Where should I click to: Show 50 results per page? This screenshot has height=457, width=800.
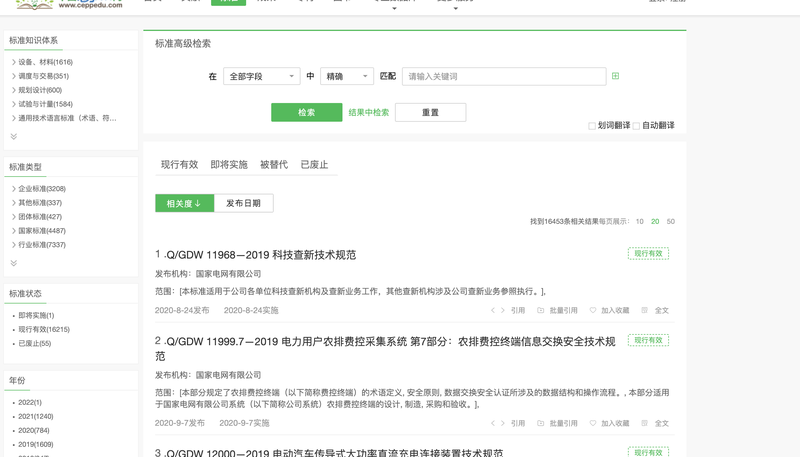pyautogui.click(x=671, y=221)
